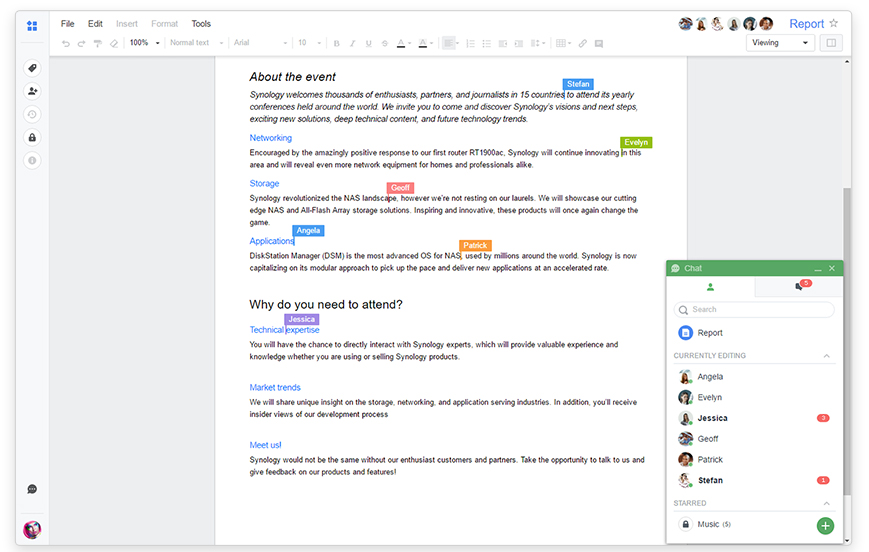The width and height of the screenshot is (869, 552).
Task: Open chat with Jessica
Action: tap(755, 418)
